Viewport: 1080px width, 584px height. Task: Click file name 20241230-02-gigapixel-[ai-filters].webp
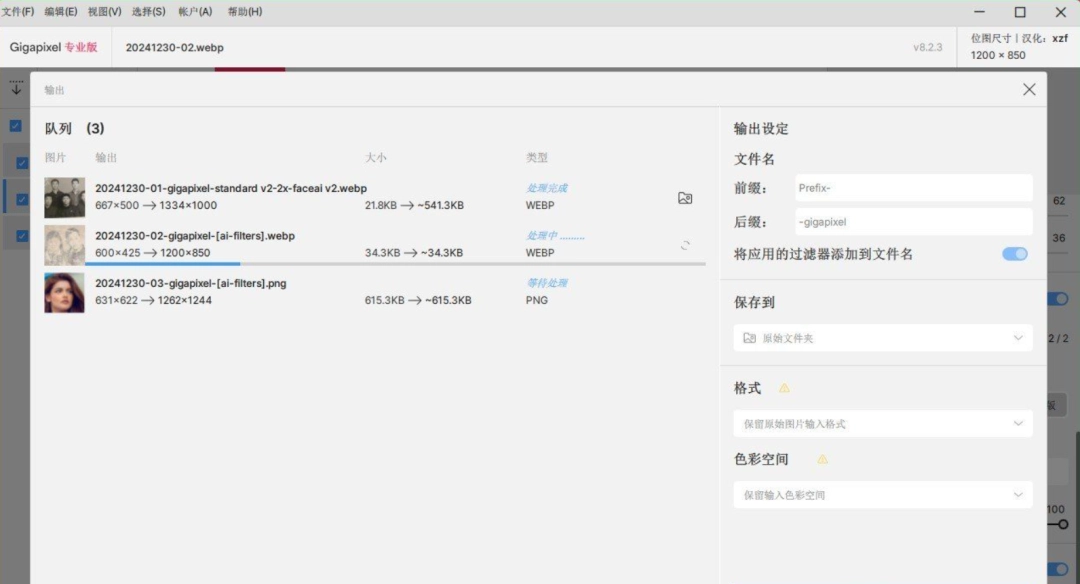[x=195, y=236]
